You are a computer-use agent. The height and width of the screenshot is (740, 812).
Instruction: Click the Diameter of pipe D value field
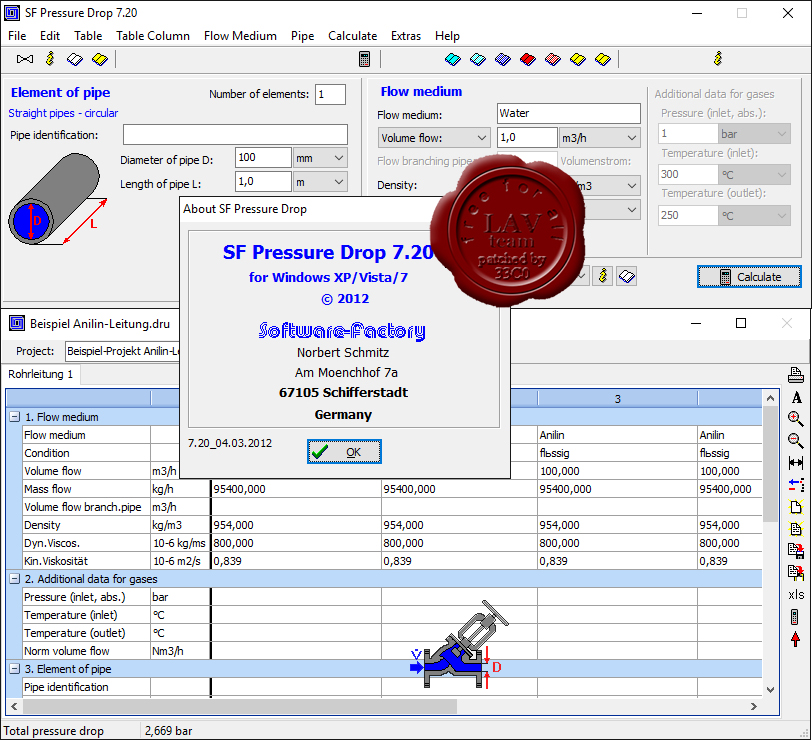(263, 157)
